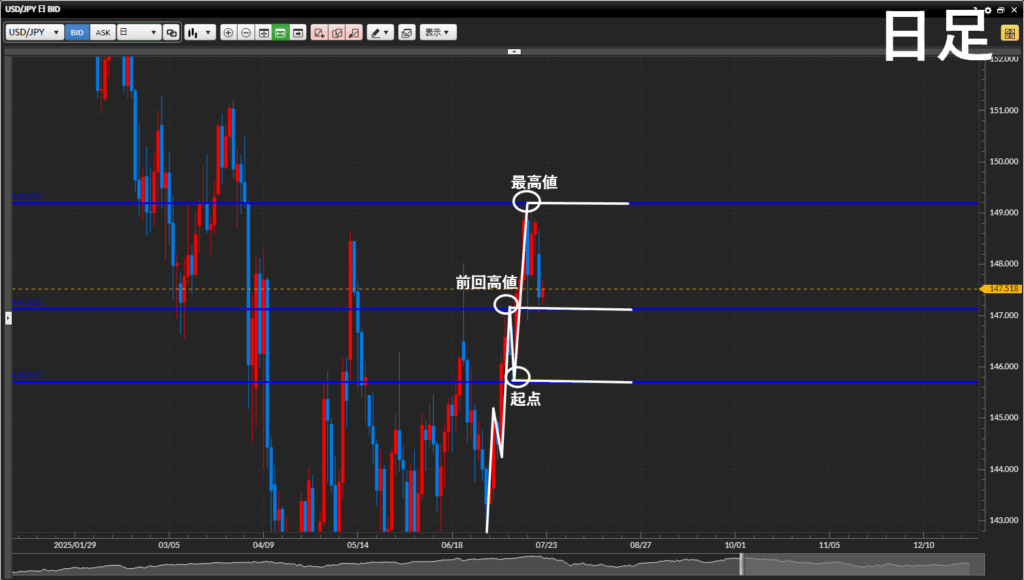
Task: Click the navigator range handle at bottom
Action: 741,564
